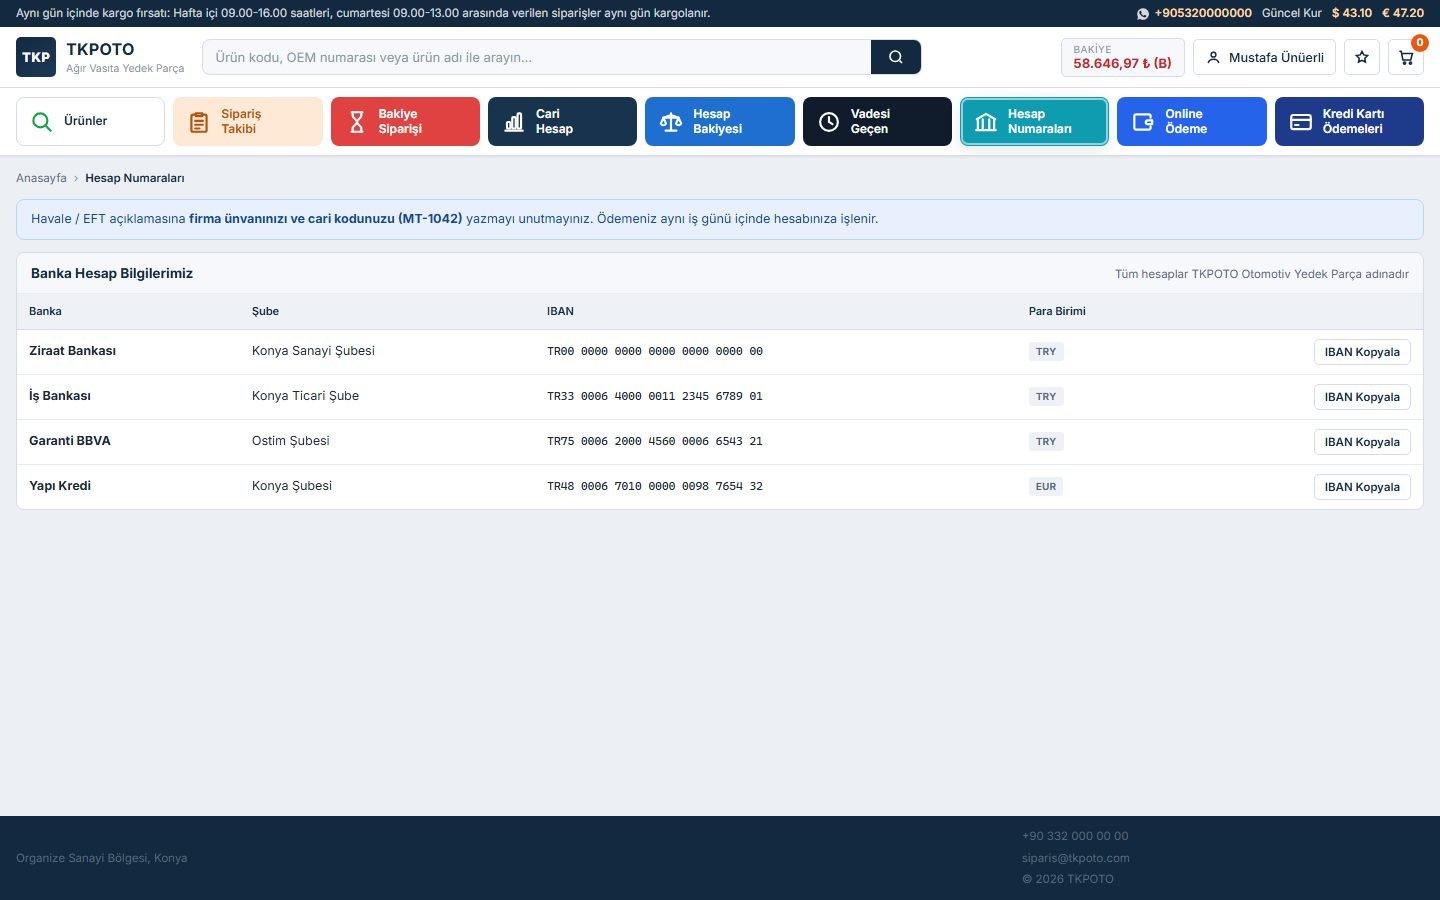Screen dimensions: 1440x900
Task: Click the IBAN column header
Action: pyautogui.click(x=560, y=311)
